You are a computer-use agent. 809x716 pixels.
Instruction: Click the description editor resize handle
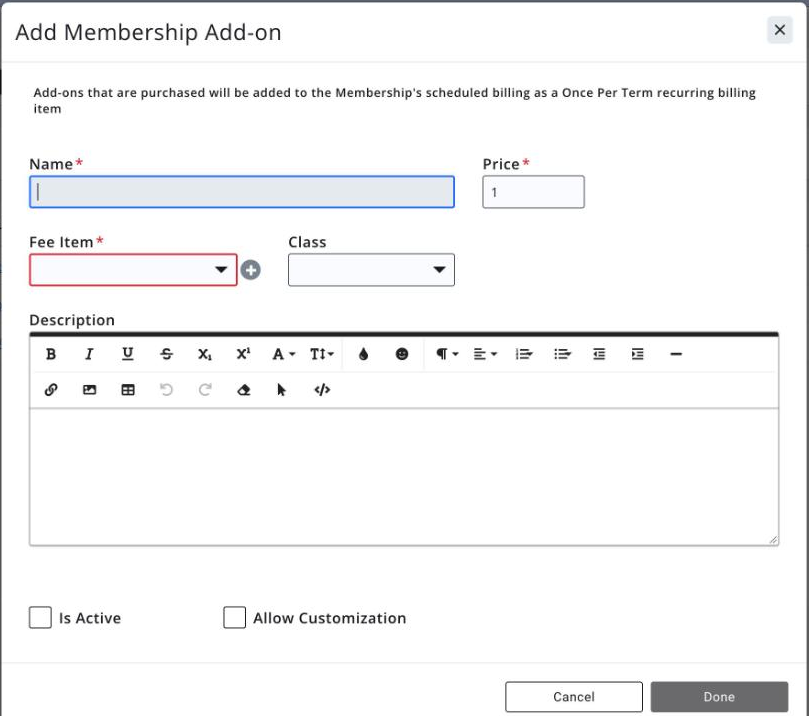coord(773,540)
